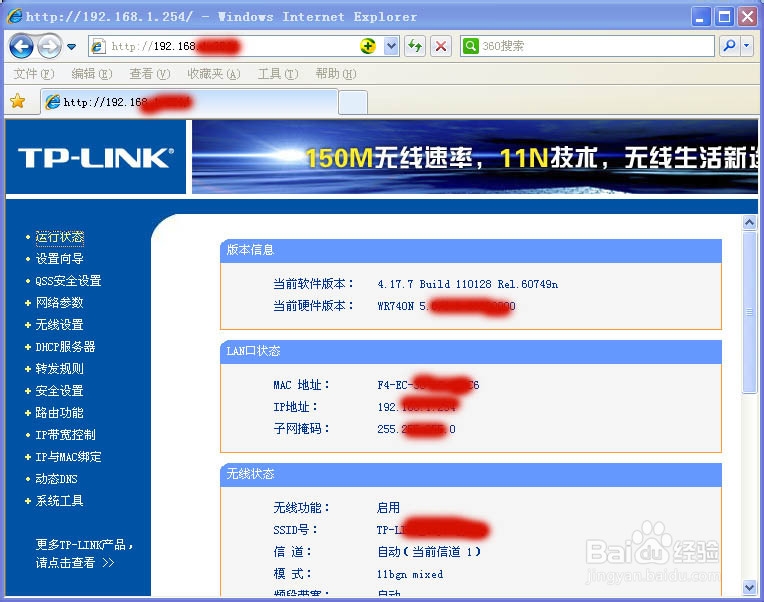Click the green plus icon in address bar
The image size is (764, 602).
368,46
